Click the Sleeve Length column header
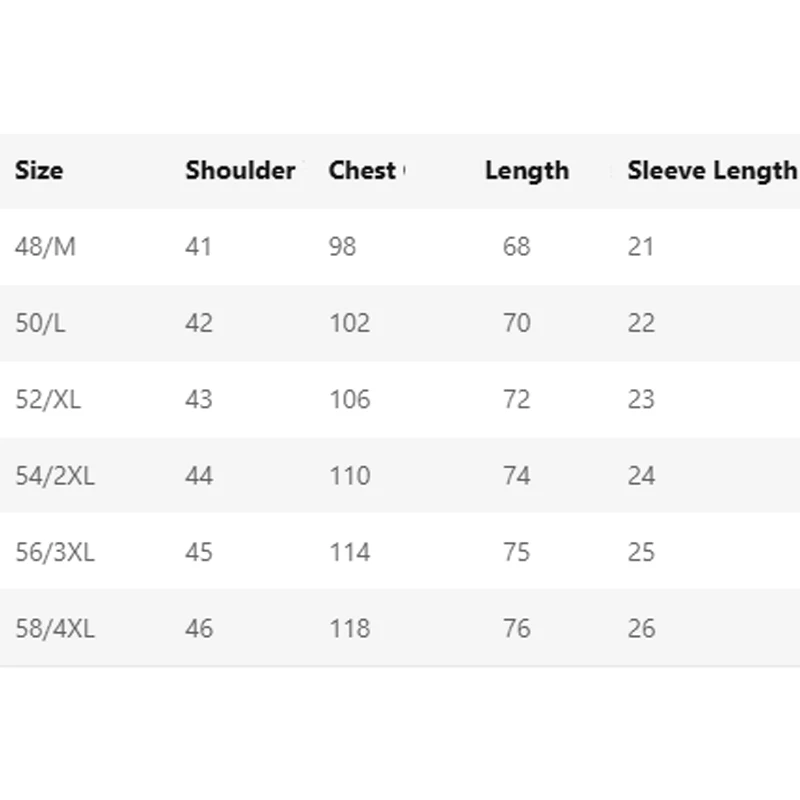 pos(712,171)
